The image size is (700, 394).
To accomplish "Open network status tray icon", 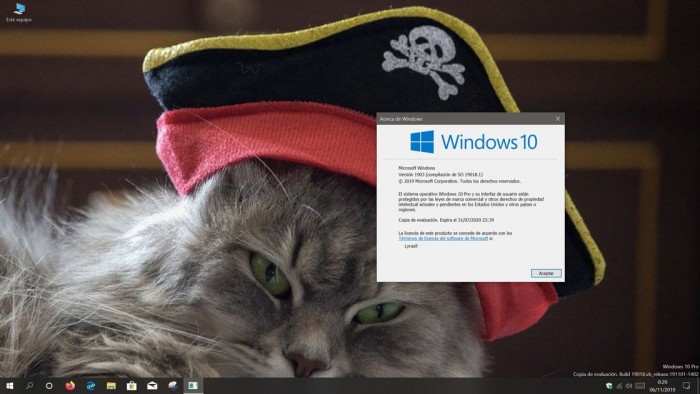I will point(619,386).
